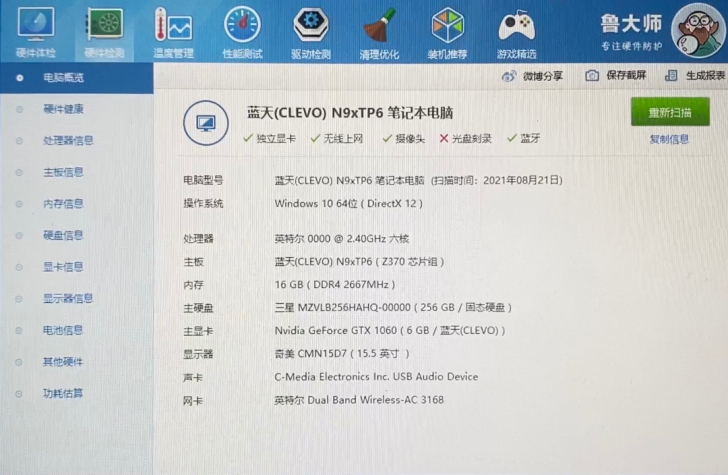Open the 性能测试 performance test gauge icon

(242, 24)
